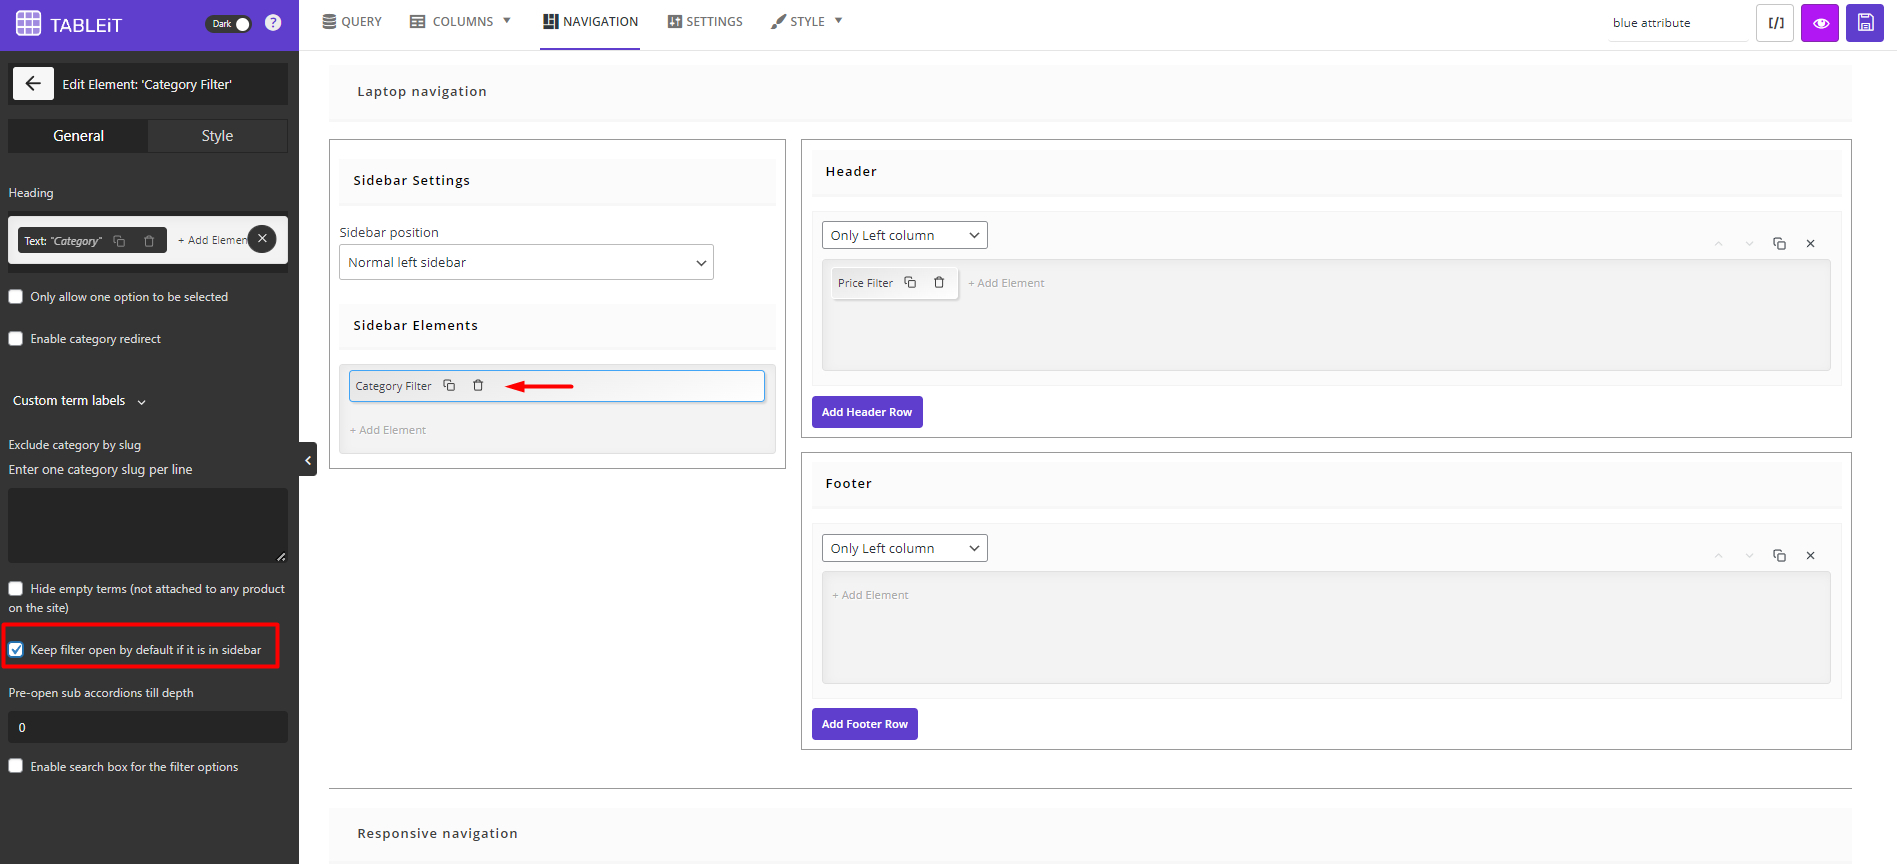Click the Pre-open sub accordions depth field
1897x864 pixels.
pyautogui.click(x=148, y=727)
